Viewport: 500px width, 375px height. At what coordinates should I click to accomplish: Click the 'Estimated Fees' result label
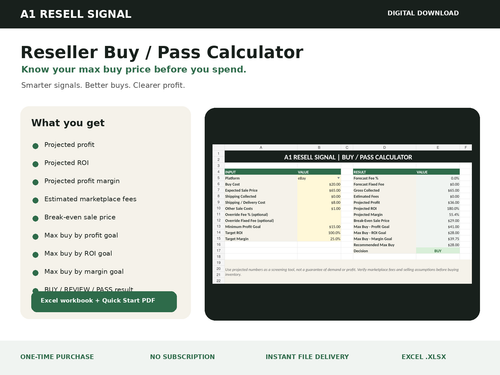[x=384, y=196]
